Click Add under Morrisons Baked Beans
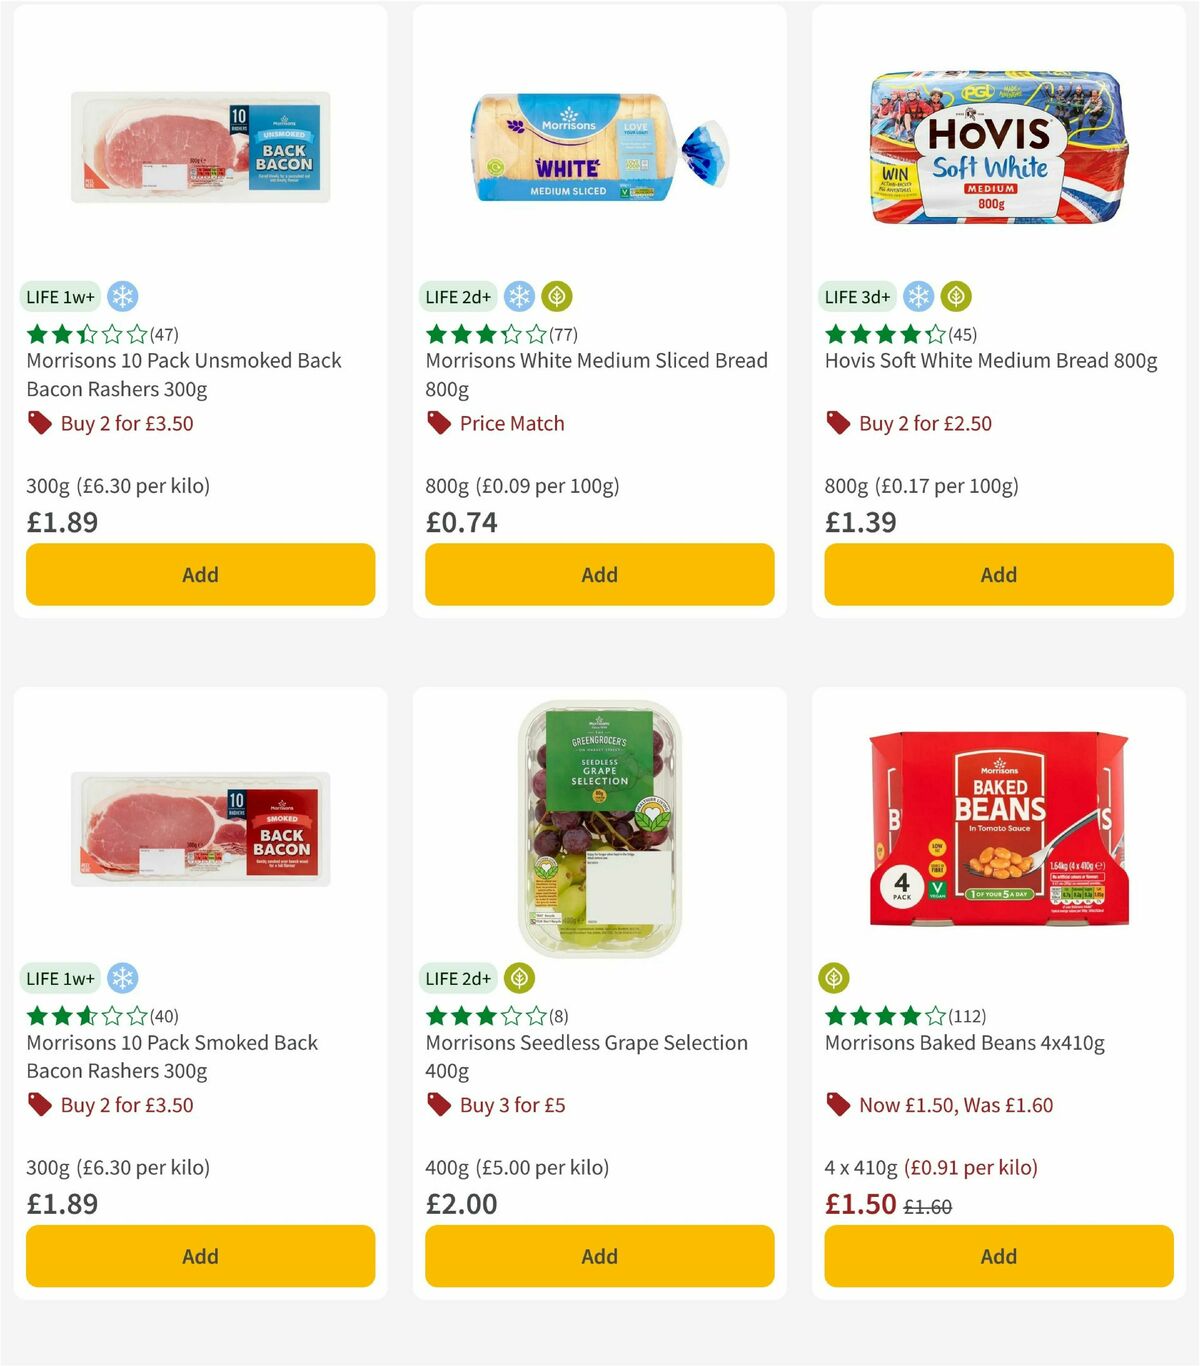1200x1366 pixels. [x=998, y=1256]
